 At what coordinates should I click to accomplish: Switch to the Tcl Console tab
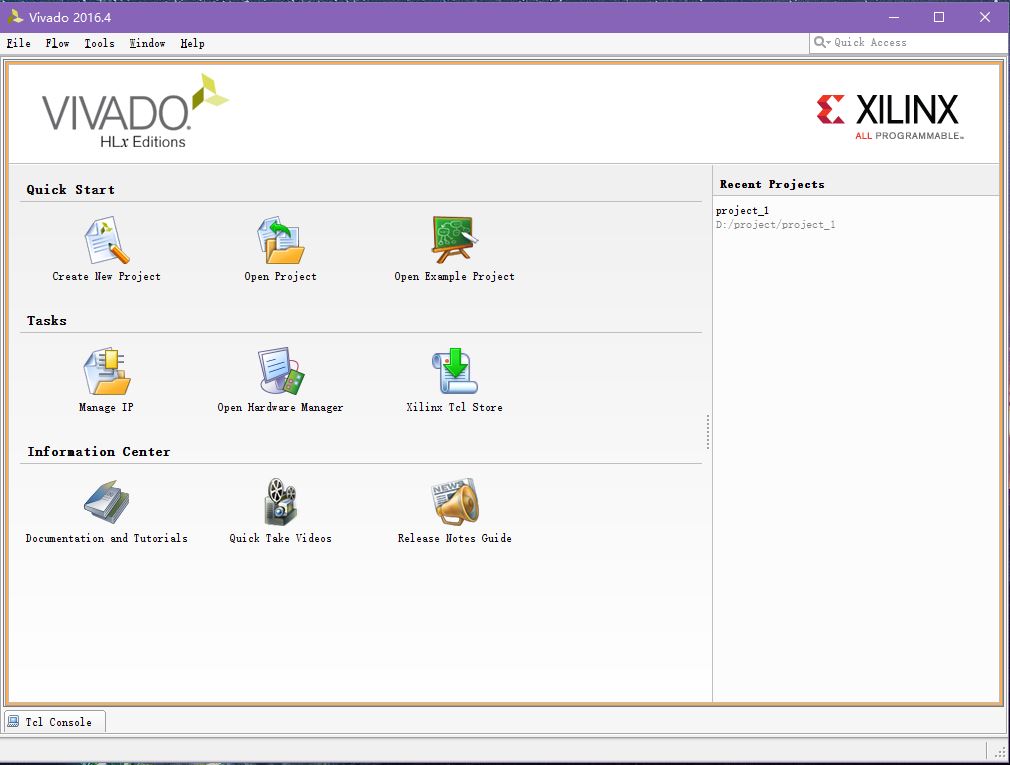point(56,722)
